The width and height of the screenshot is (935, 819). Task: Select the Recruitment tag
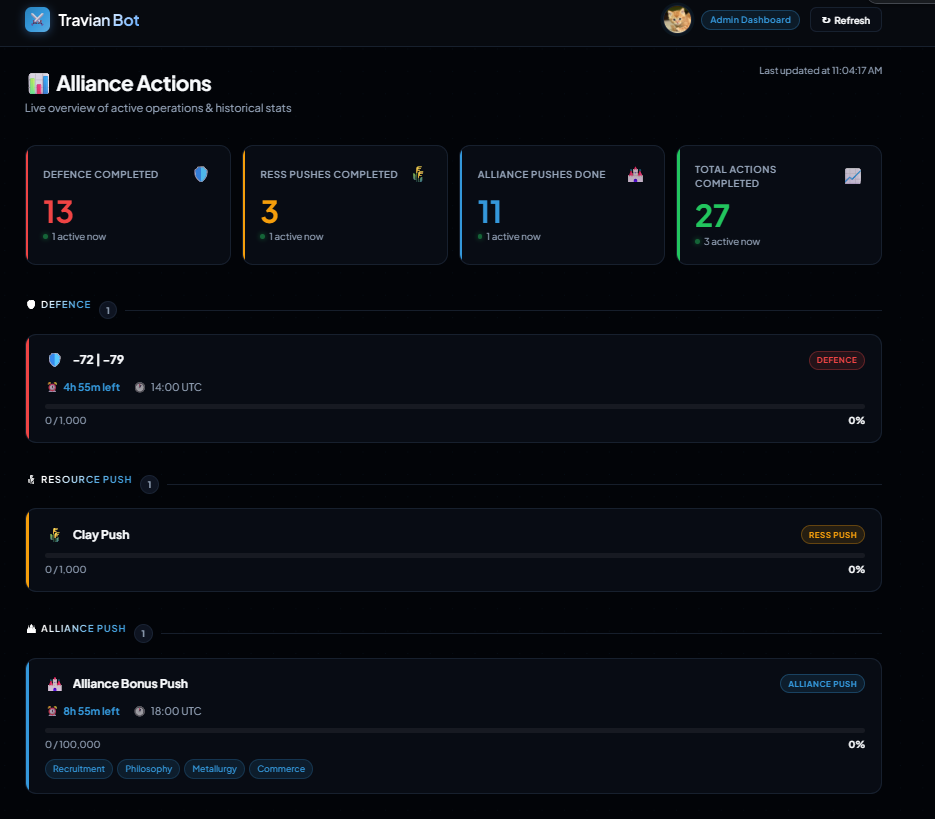(79, 769)
